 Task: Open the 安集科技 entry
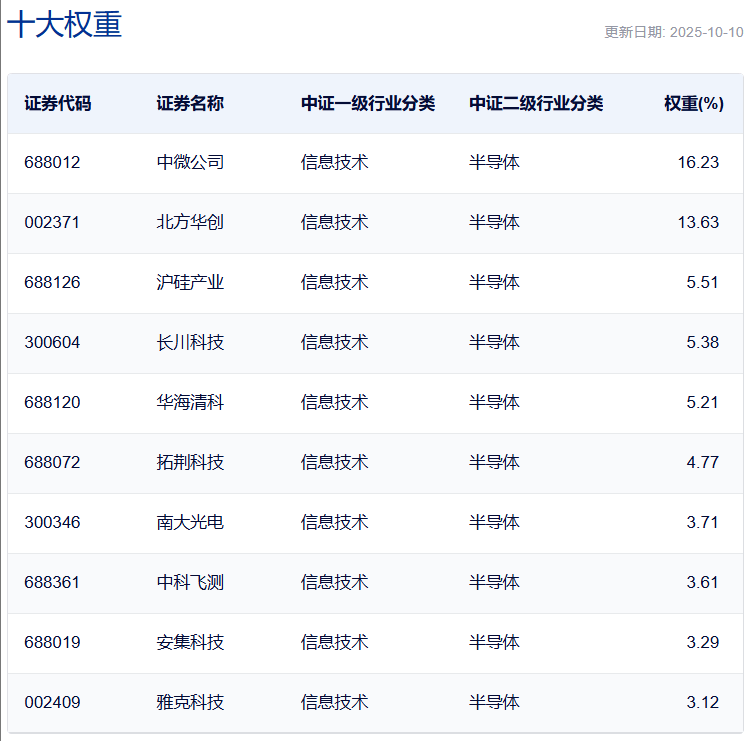click(x=190, y=642)
